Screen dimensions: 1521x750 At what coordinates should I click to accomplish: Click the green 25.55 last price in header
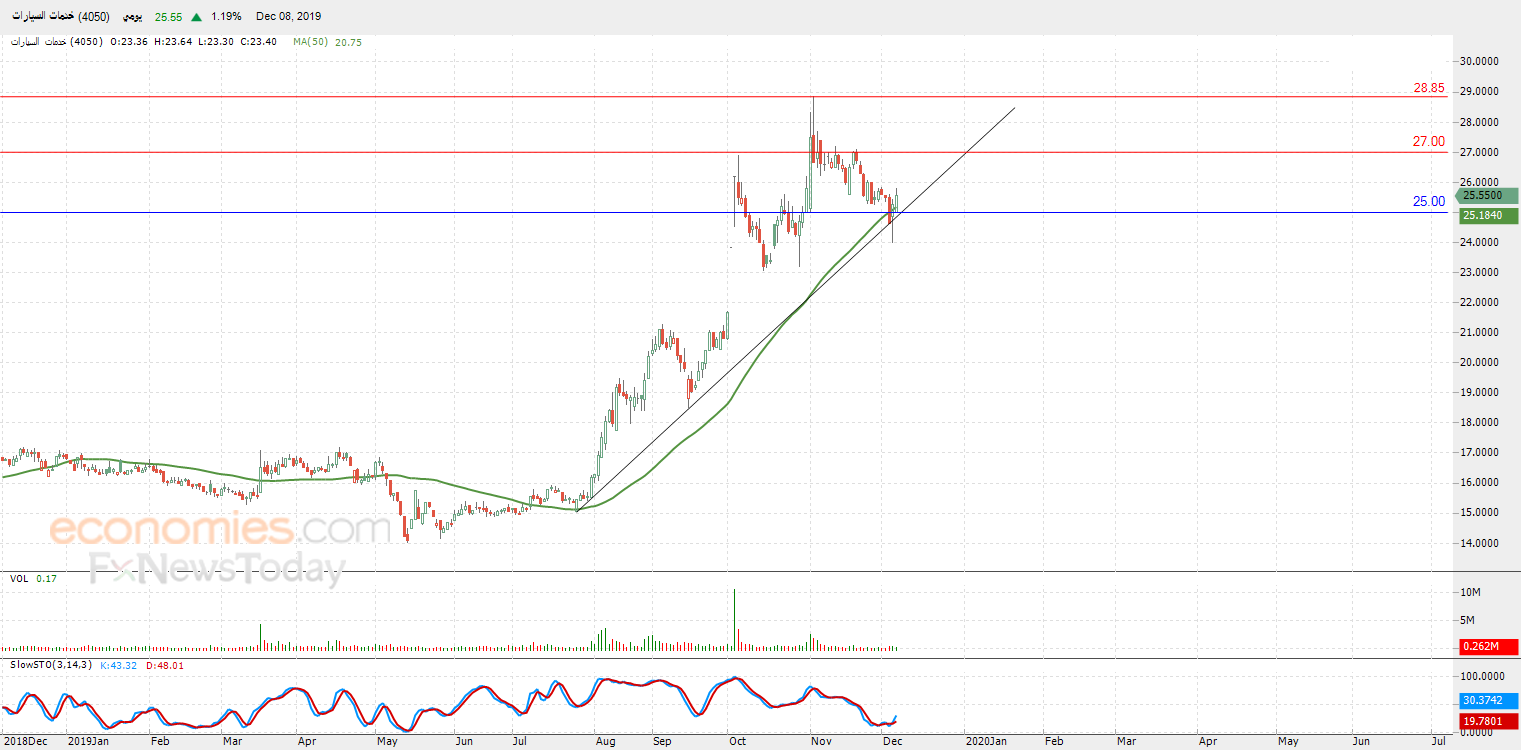(x=169, y=17)
